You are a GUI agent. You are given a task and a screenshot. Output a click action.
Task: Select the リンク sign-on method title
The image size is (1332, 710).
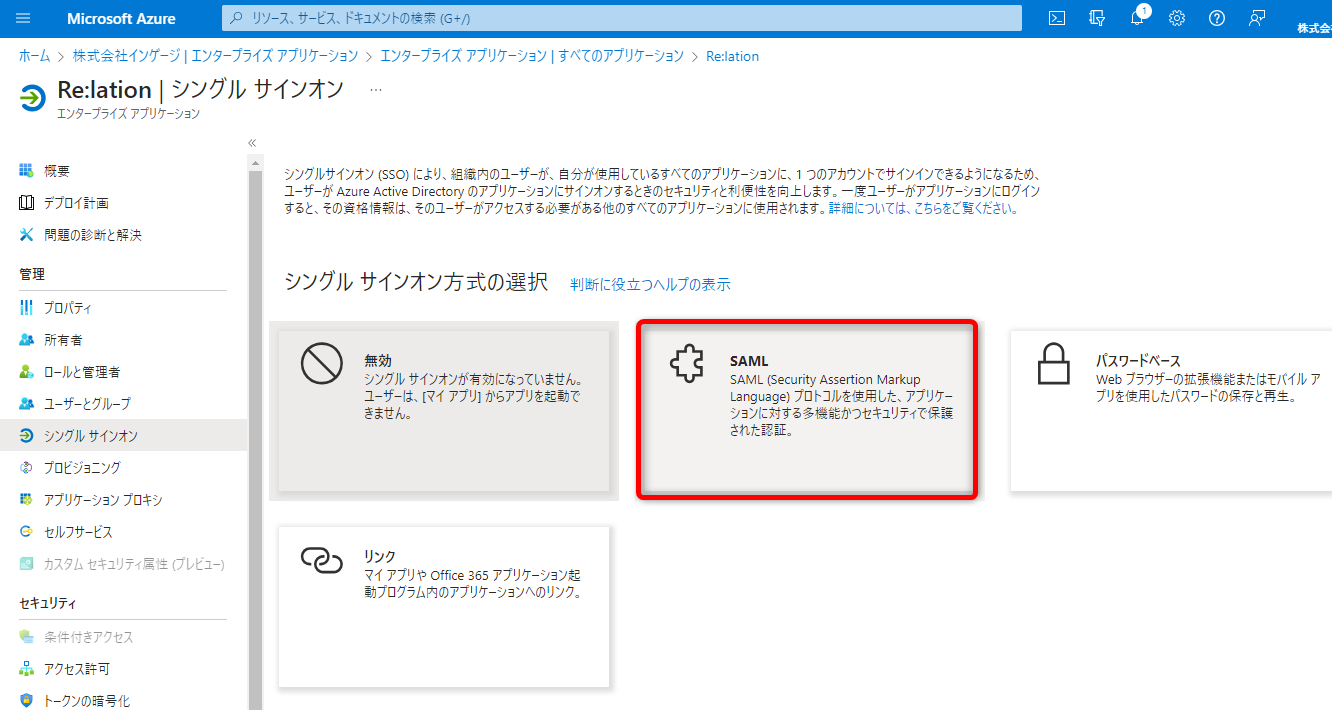coord(380,556)
